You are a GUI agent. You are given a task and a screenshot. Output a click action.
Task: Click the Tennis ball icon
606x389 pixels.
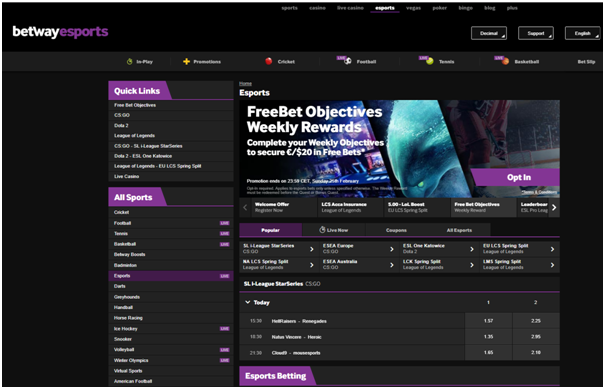pyautogui.click(x=429, y=61)
